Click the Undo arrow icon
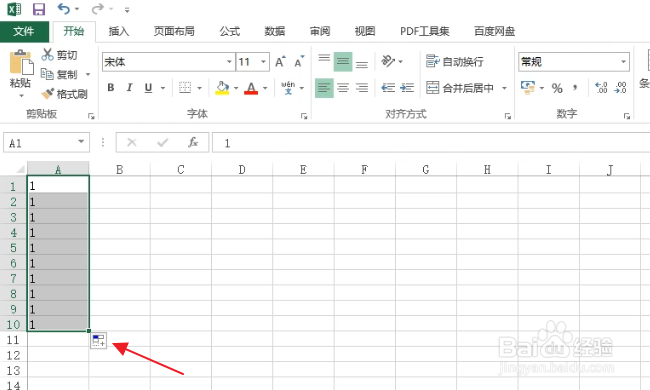This screenshot has width=650, height=390. coord(64,9)
